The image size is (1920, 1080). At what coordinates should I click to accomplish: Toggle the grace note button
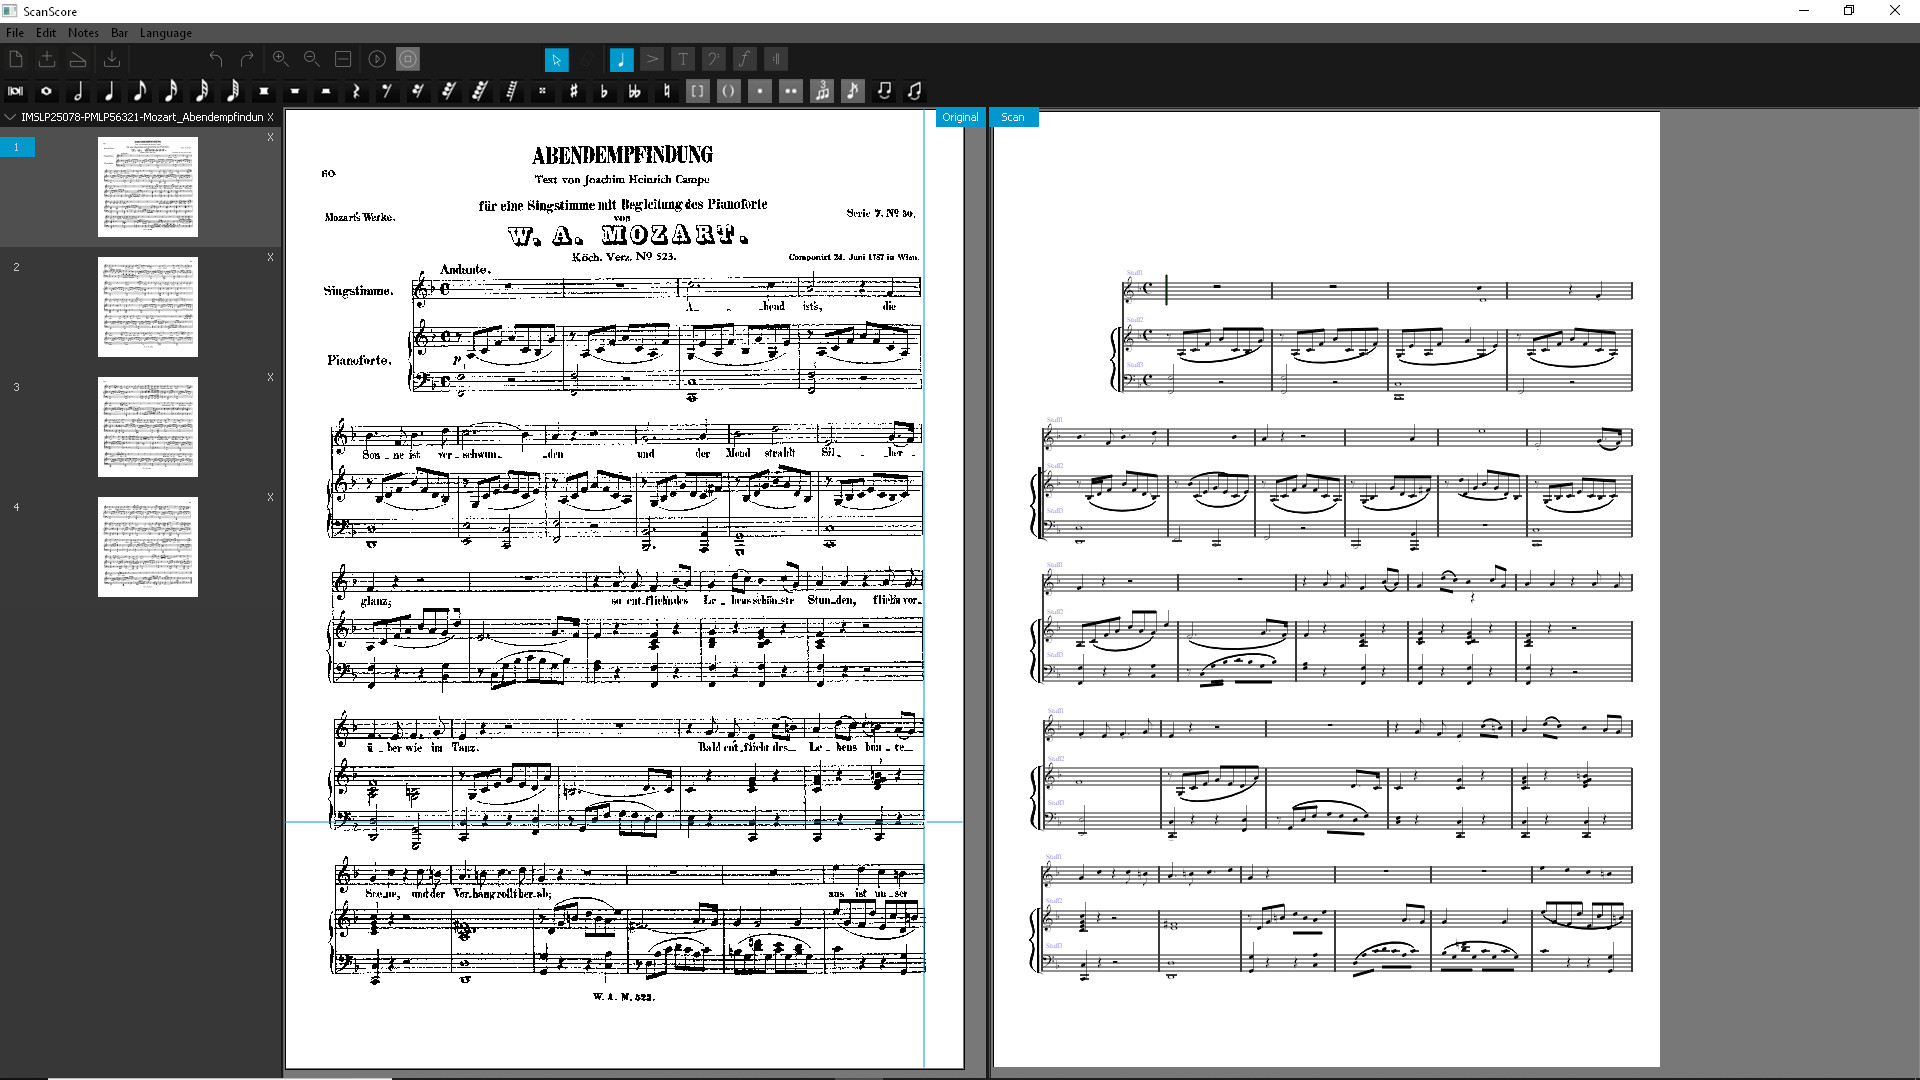click(x=853, y=91)
